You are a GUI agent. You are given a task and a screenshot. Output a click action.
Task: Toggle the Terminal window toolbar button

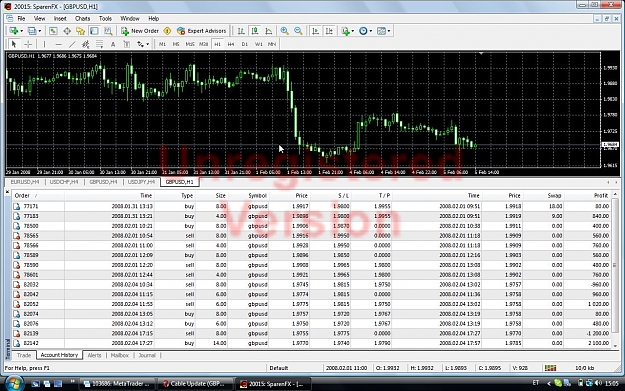[94, 31]
